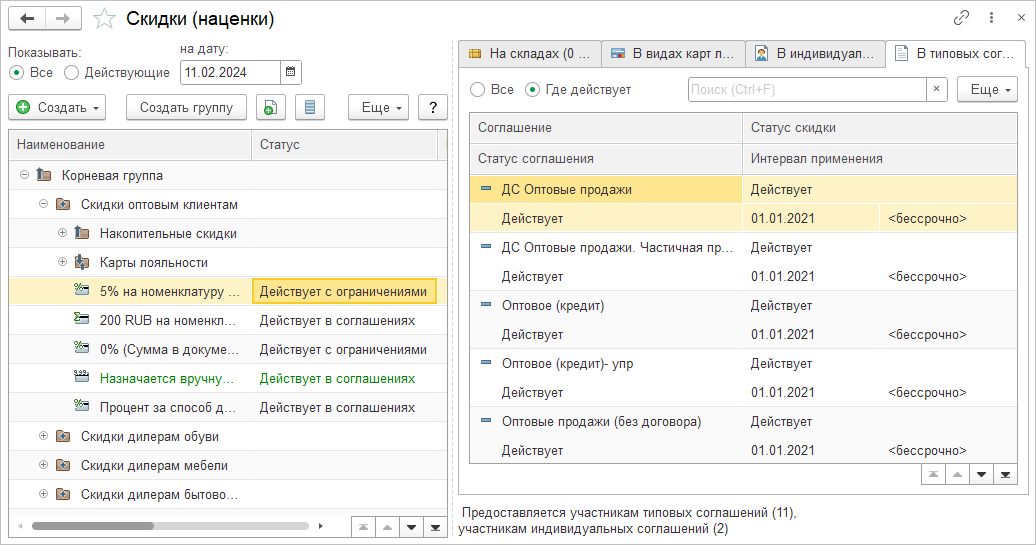The width and height of the screenshot is (1036, 545).
Task: Add window to favorites with star icon
Action: [x=104, y=19]
